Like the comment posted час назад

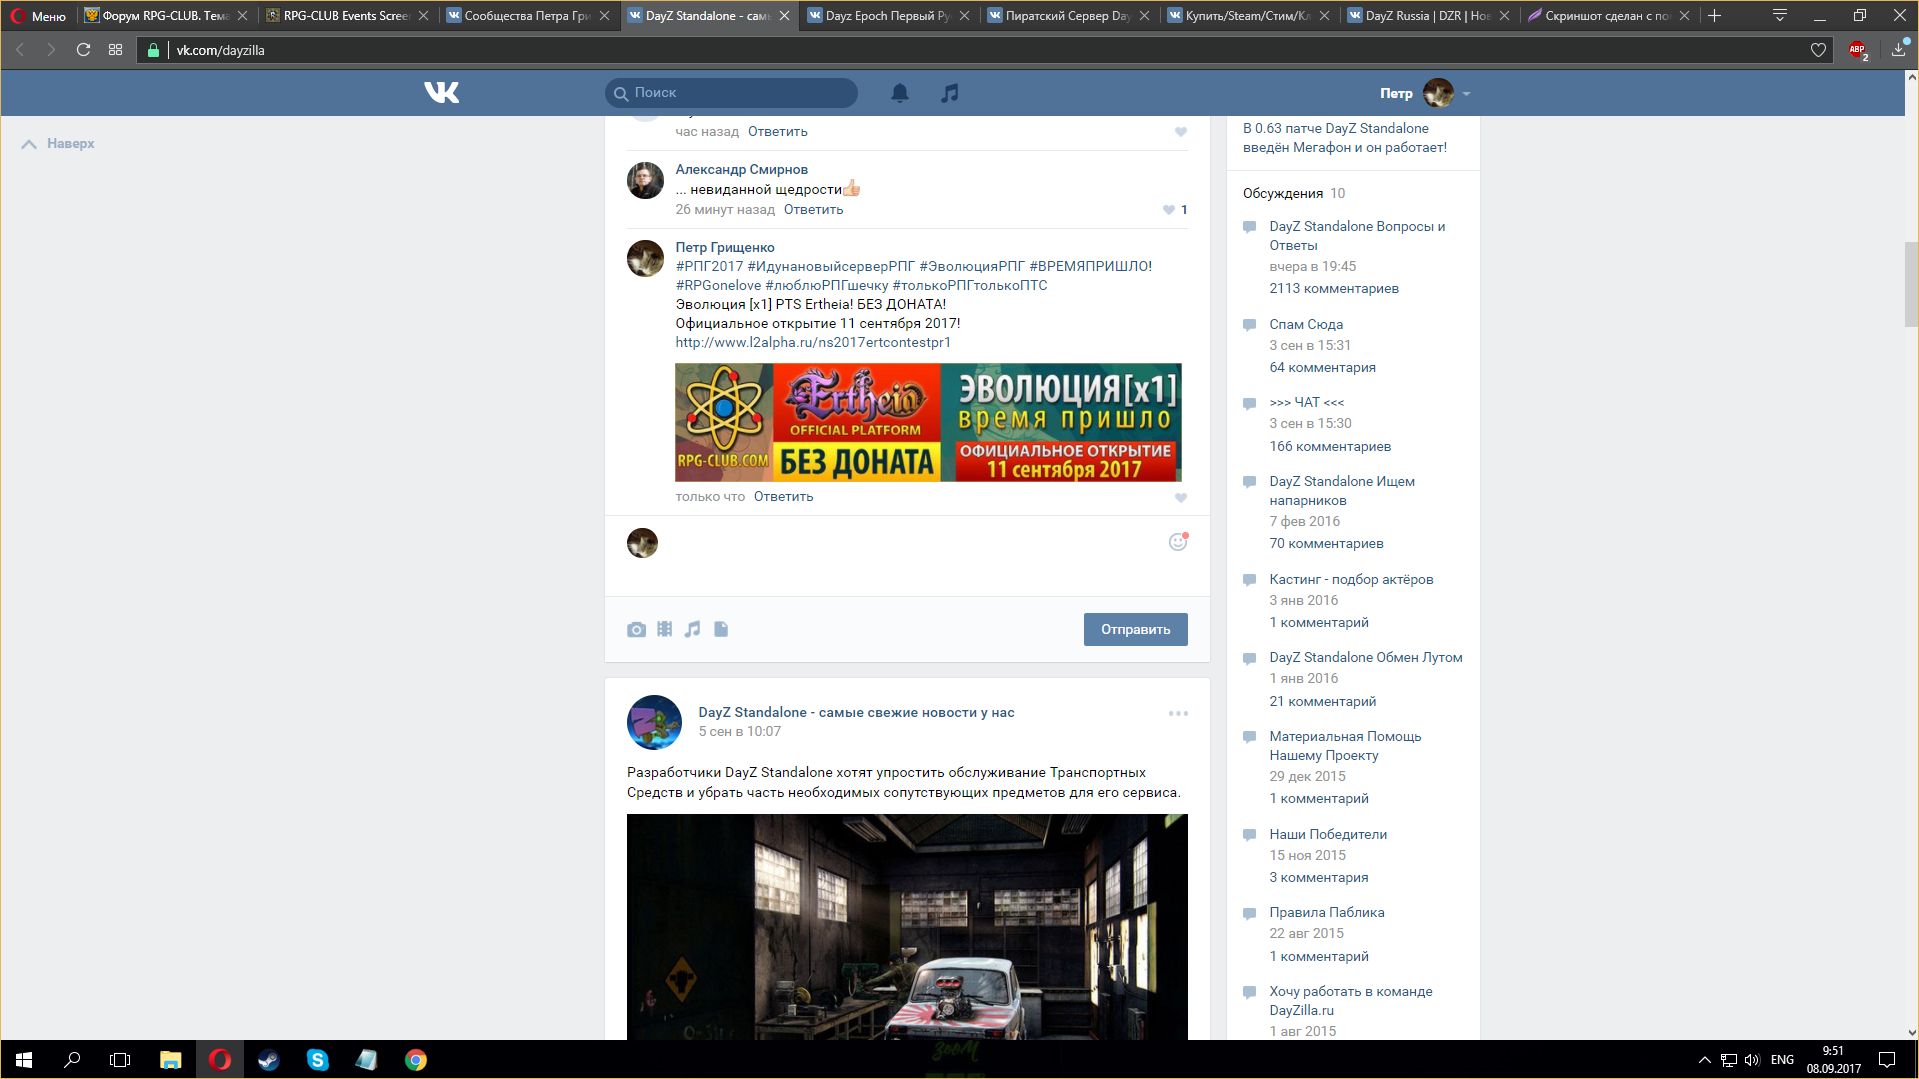(1181, 132)
